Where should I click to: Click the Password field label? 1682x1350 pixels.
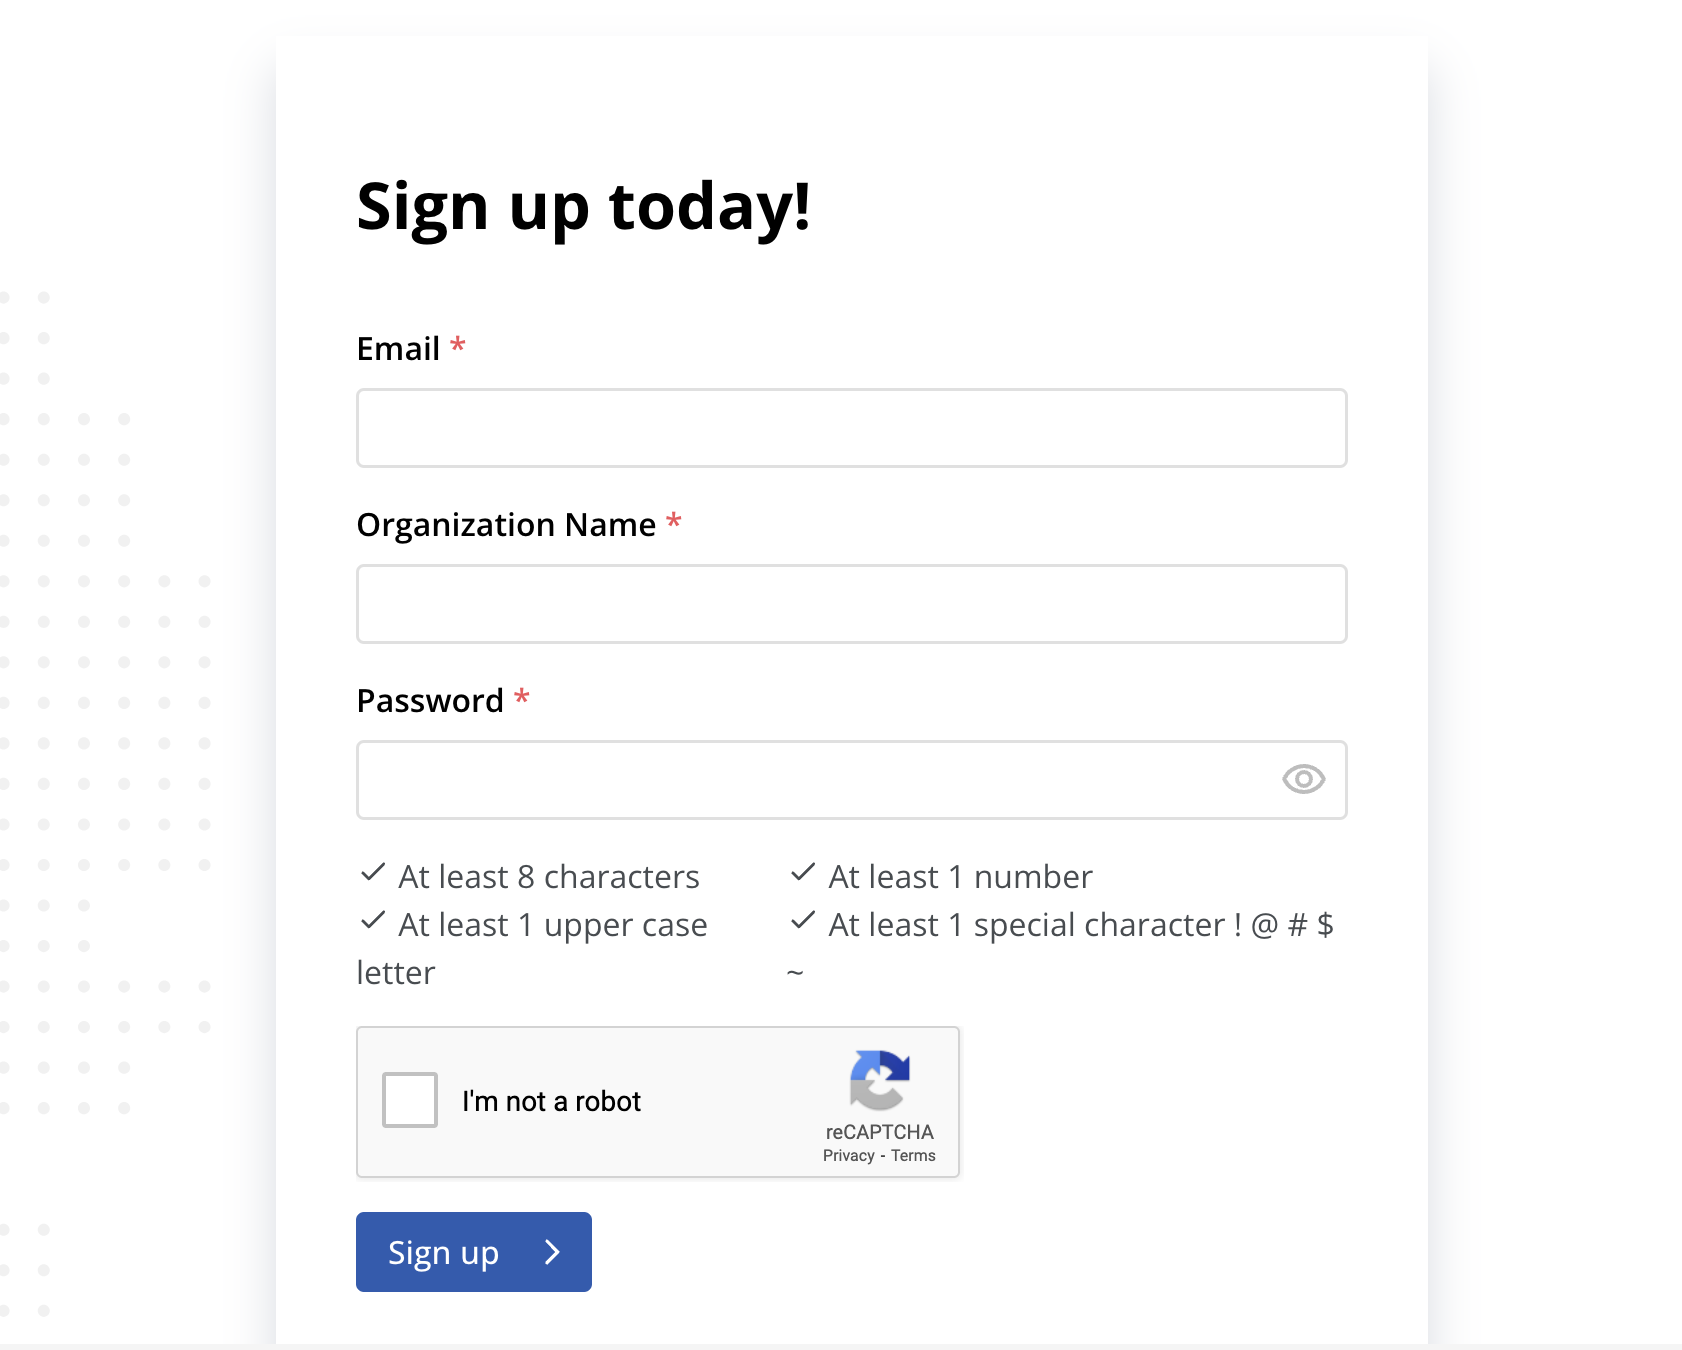coord(430,701)
